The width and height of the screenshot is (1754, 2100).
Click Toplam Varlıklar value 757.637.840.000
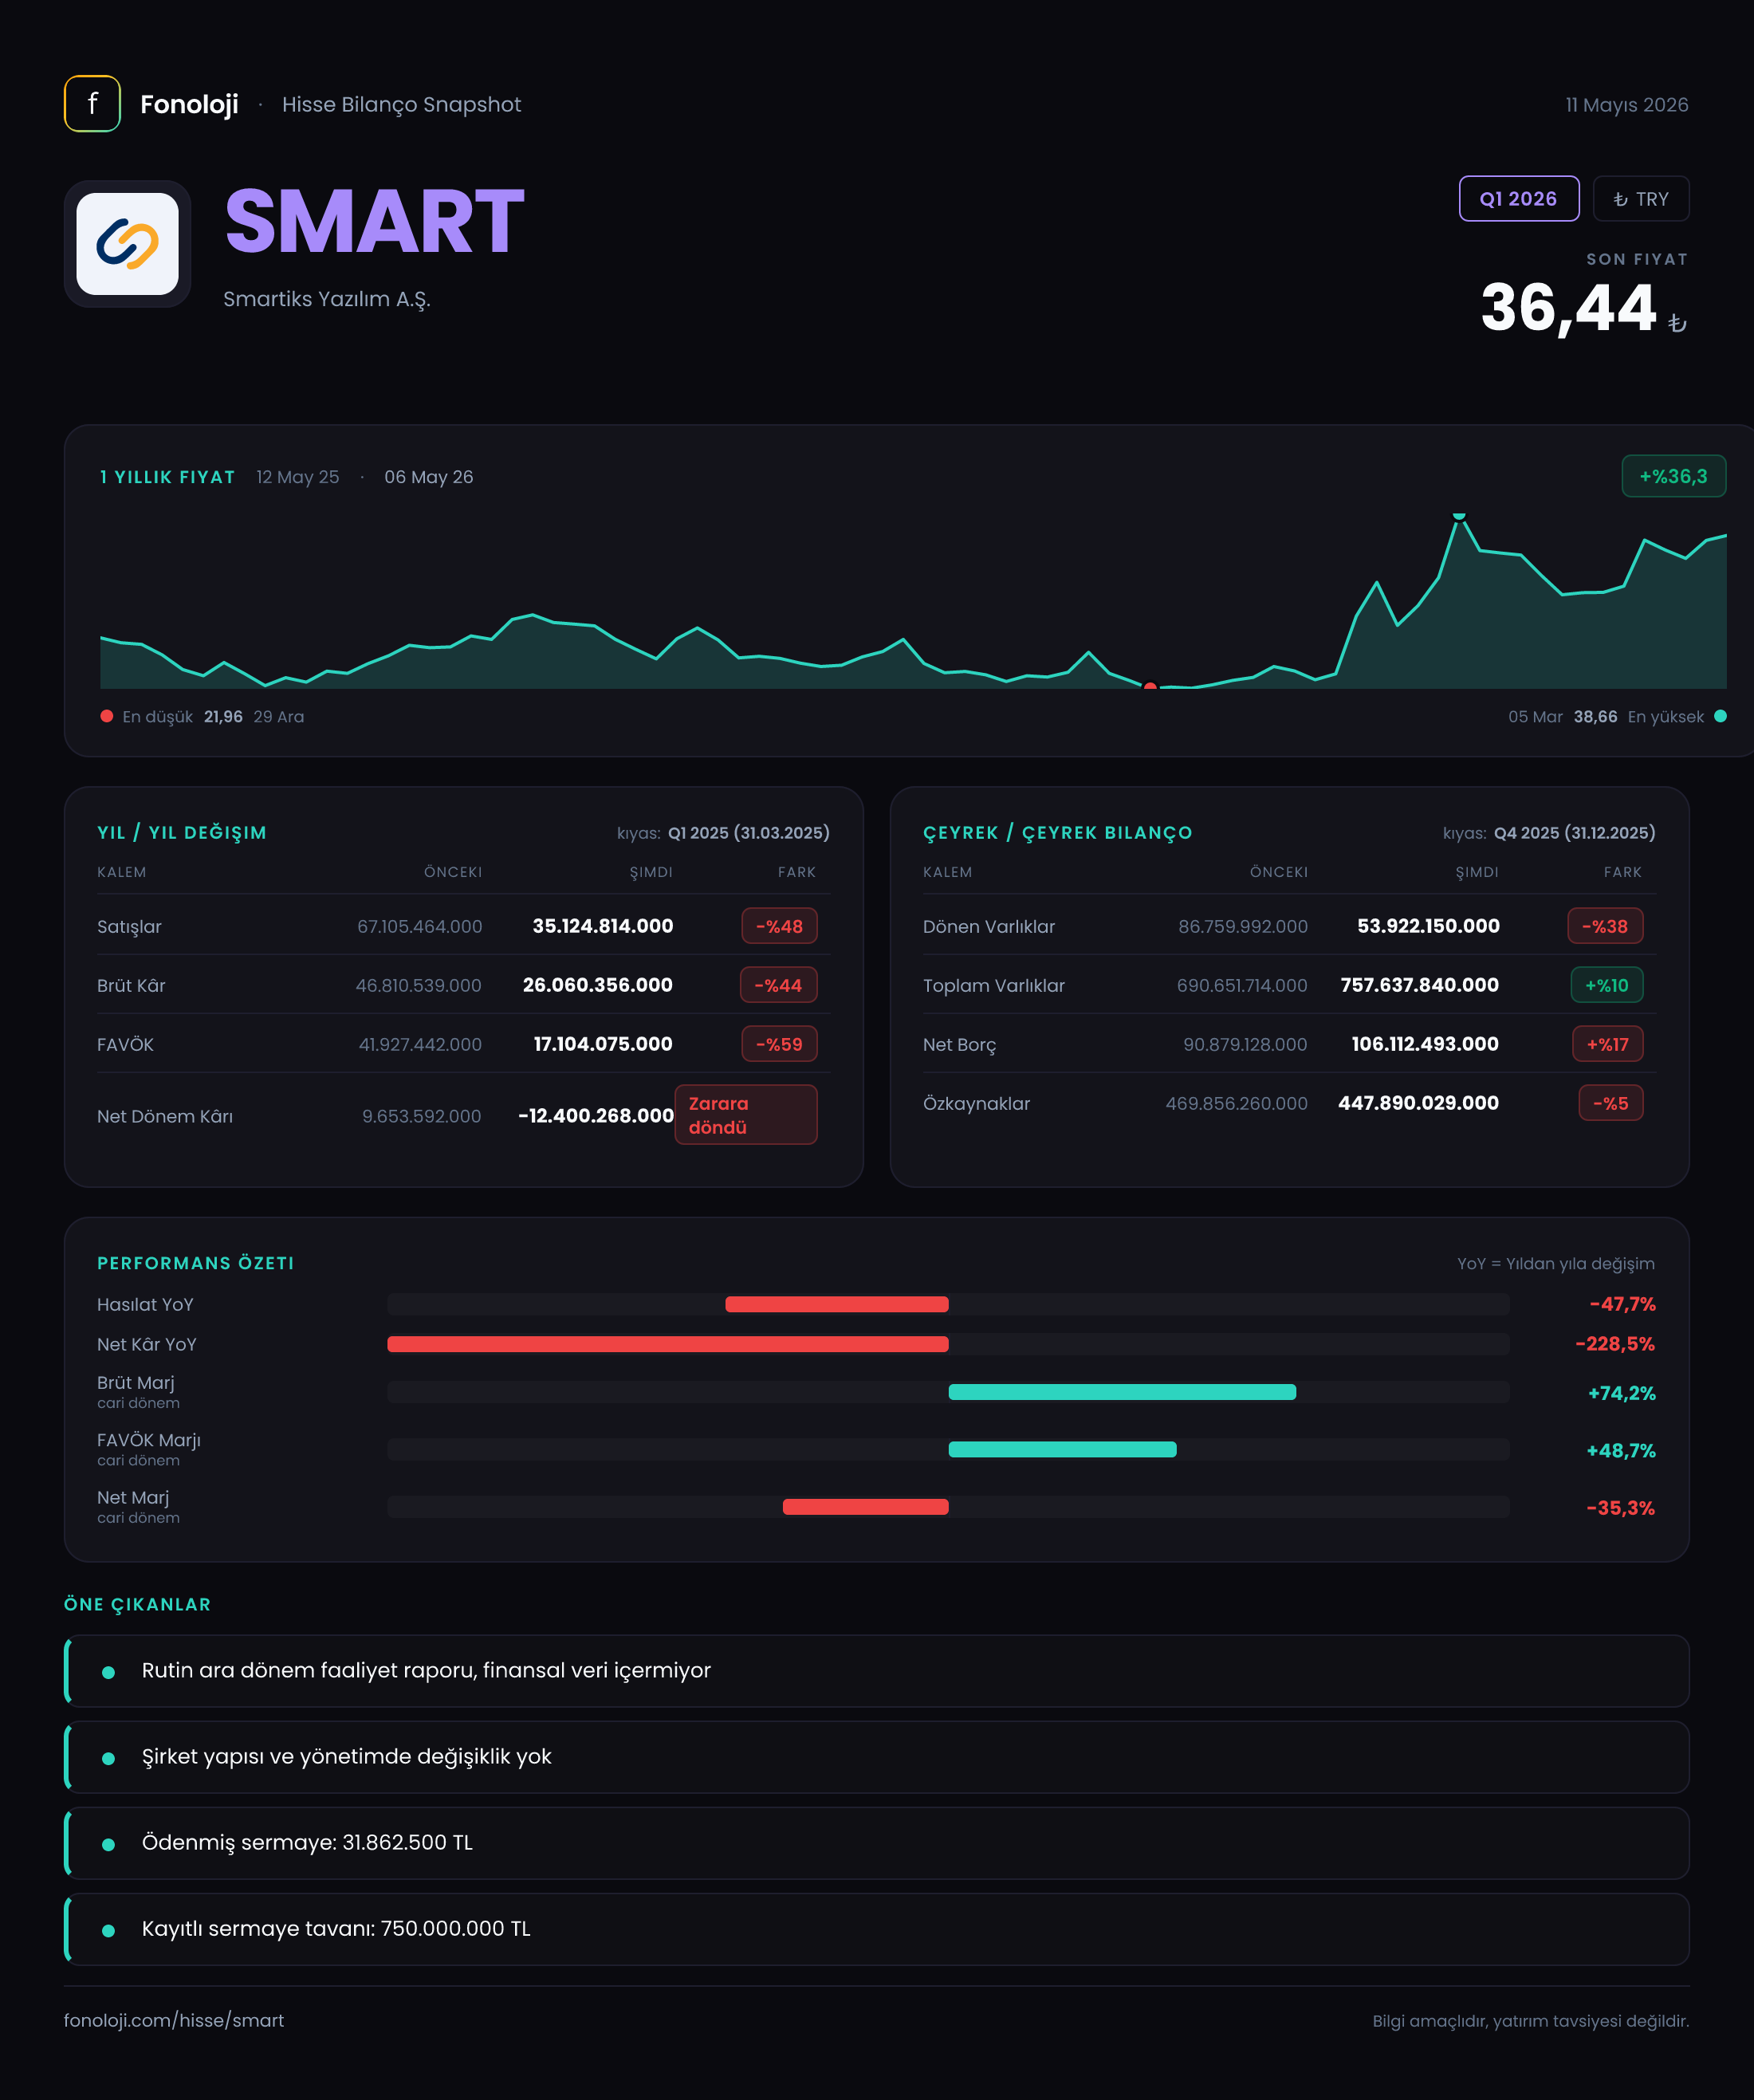(x=1419, y=985)
